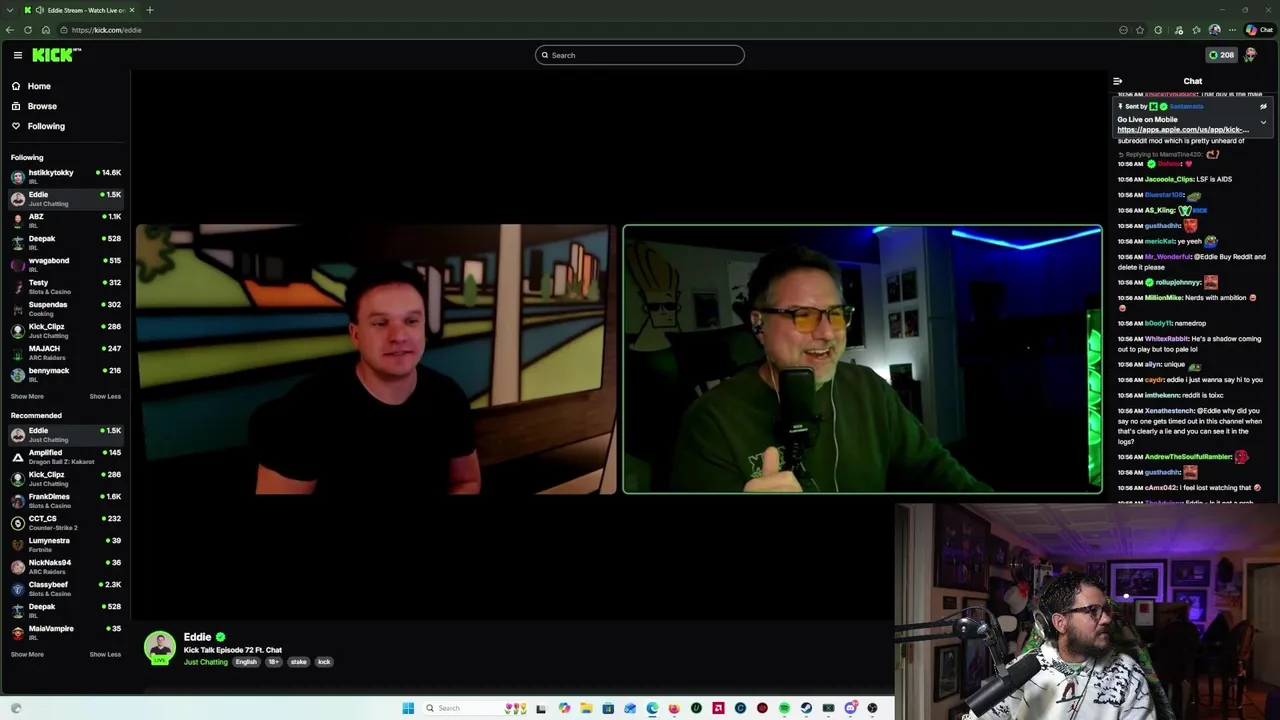
Task: Open bennymack's IRL stream
Action: click(x=66, y=374)
